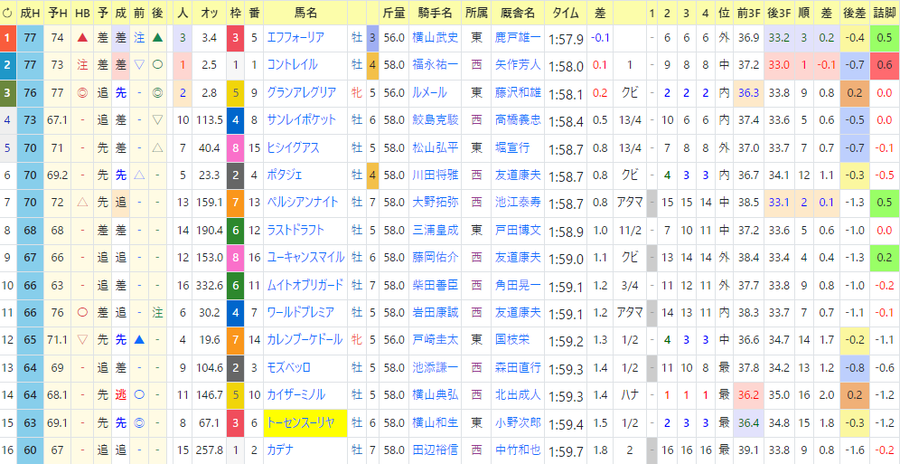Image resolution: width=900 pixels, height=464 pixels.
Task: Open horse カレンブーケドール
Action: [305, 341]
